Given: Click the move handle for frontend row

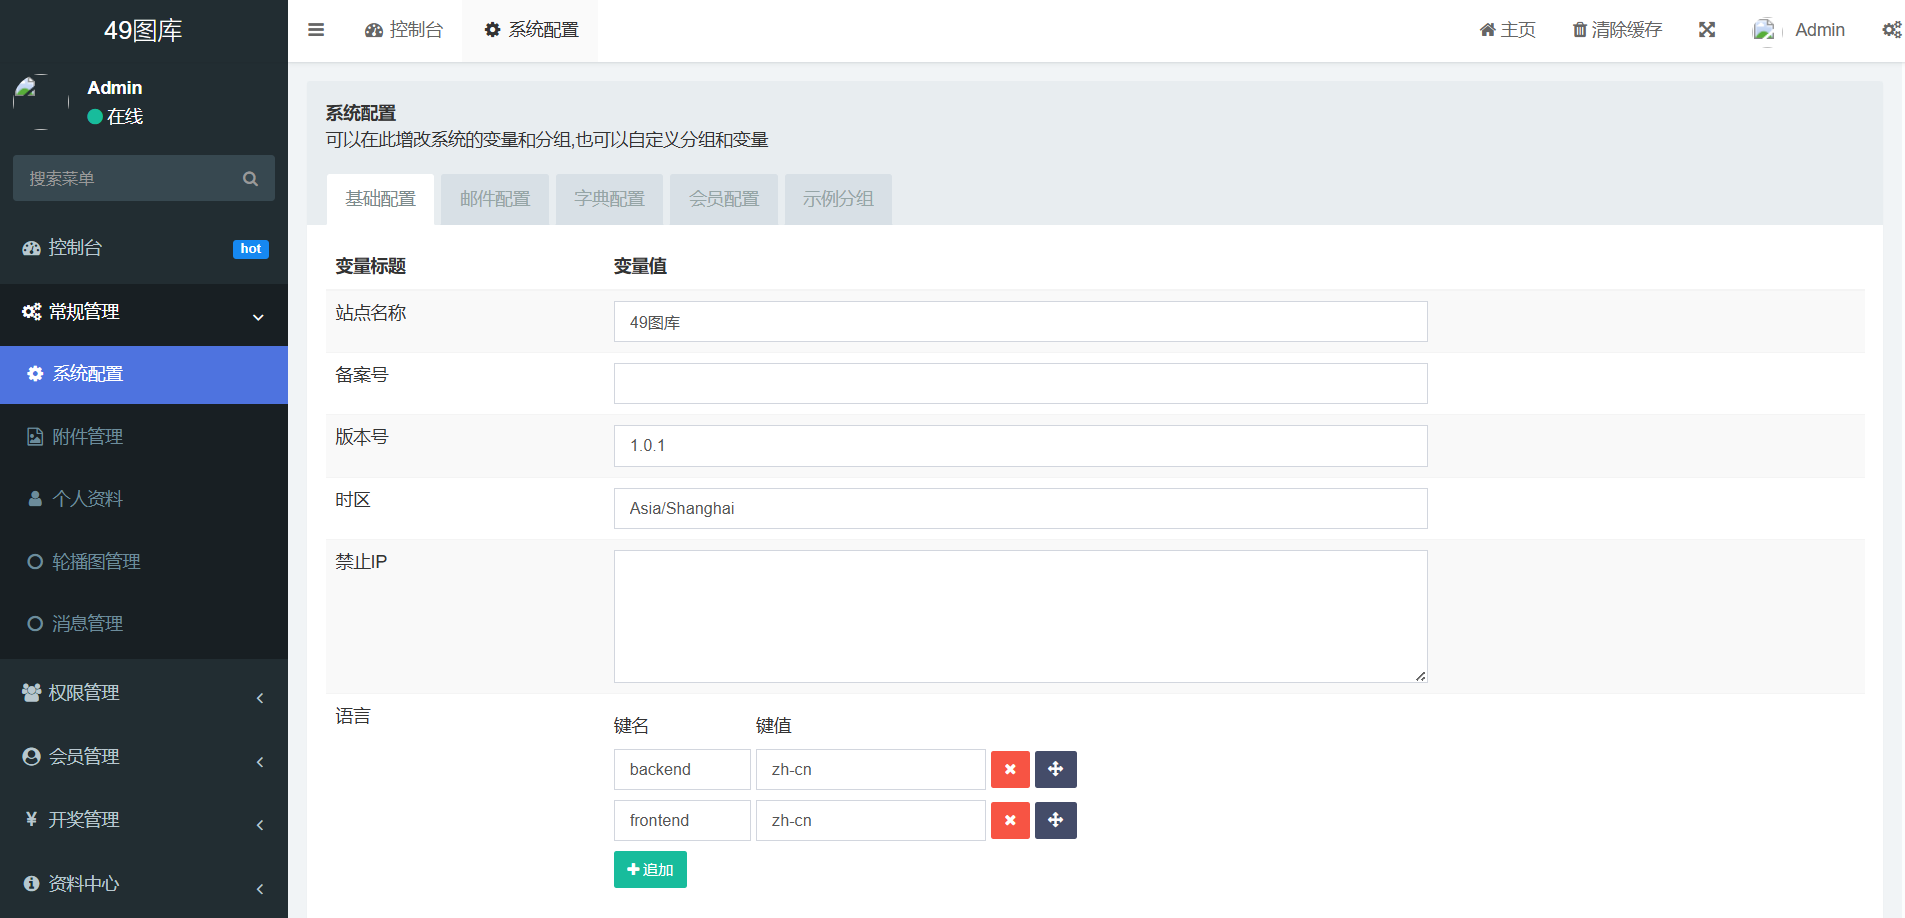Looking at the screenshot, I should click(x=1055, y=821).
